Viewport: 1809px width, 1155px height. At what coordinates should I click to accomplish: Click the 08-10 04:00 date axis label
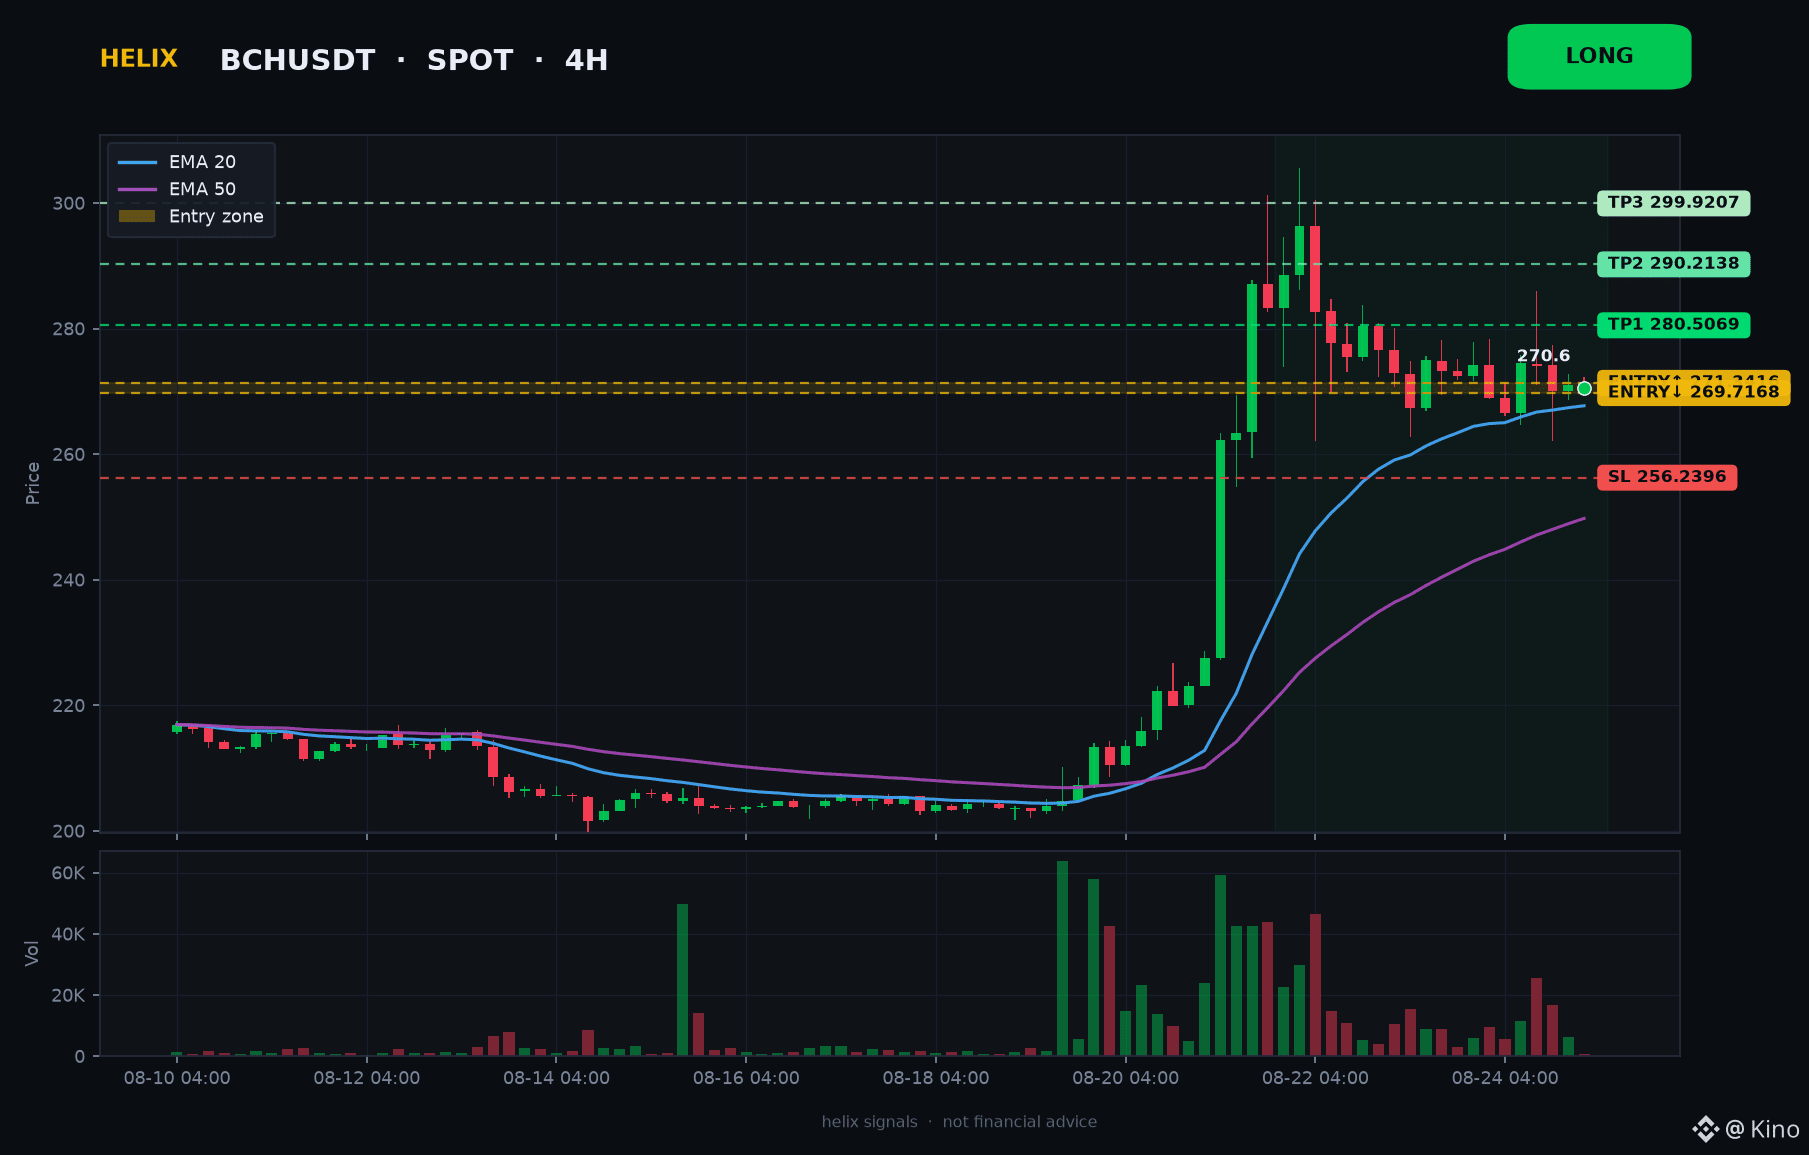(177, 1078)
